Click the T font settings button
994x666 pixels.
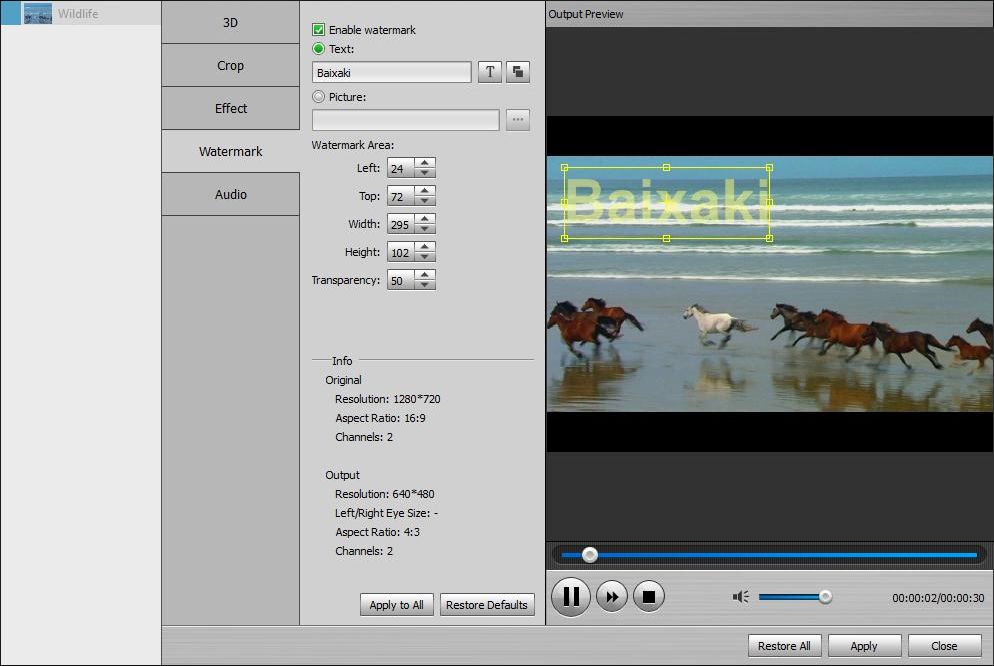coord(489,71)
